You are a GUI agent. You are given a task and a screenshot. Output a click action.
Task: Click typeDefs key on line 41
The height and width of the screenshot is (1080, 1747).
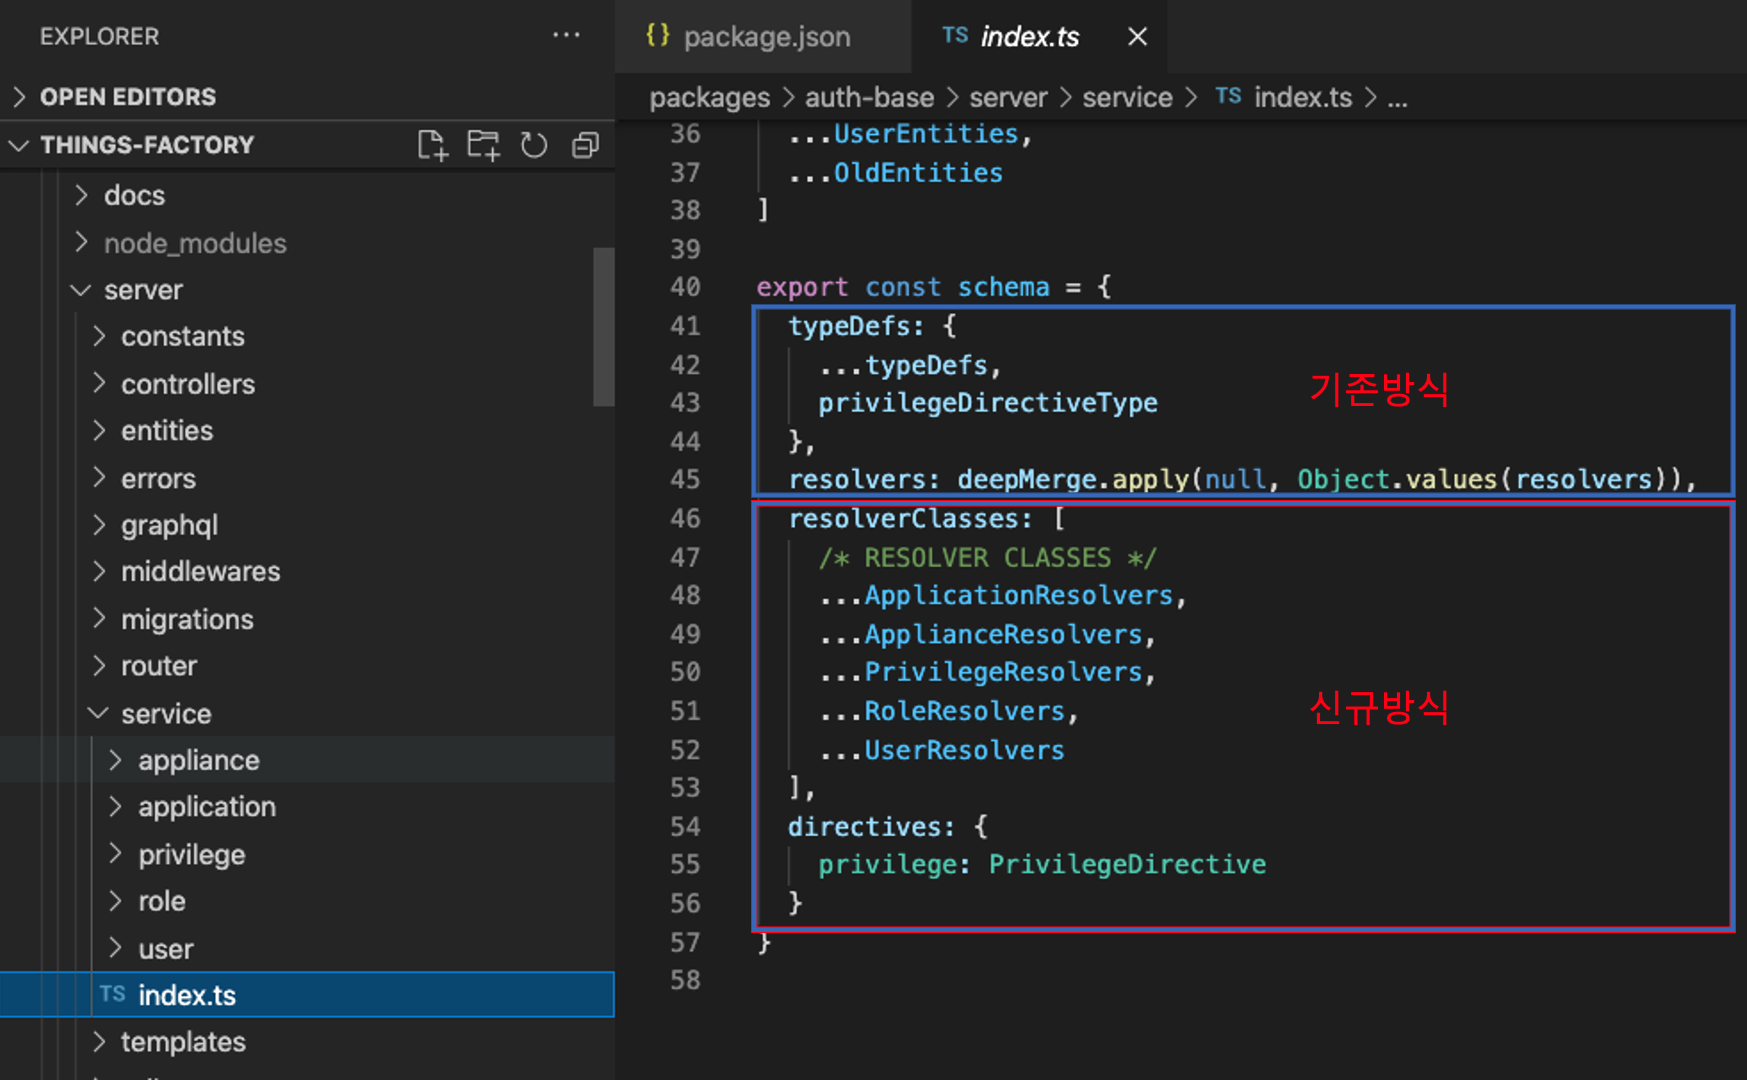point(849,326)
